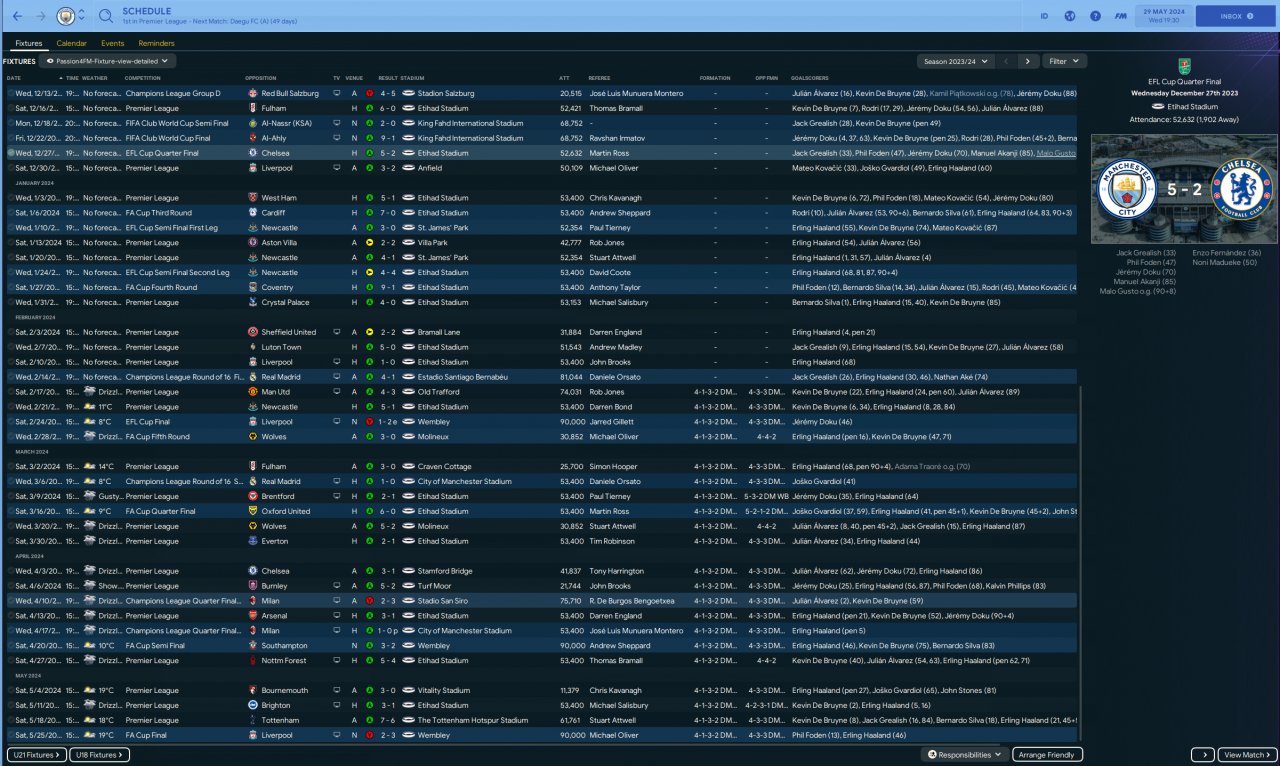The height and width of the screenshot is (766, 1280).
Task: Open the world globe icon
Action: coord(1069,16)
